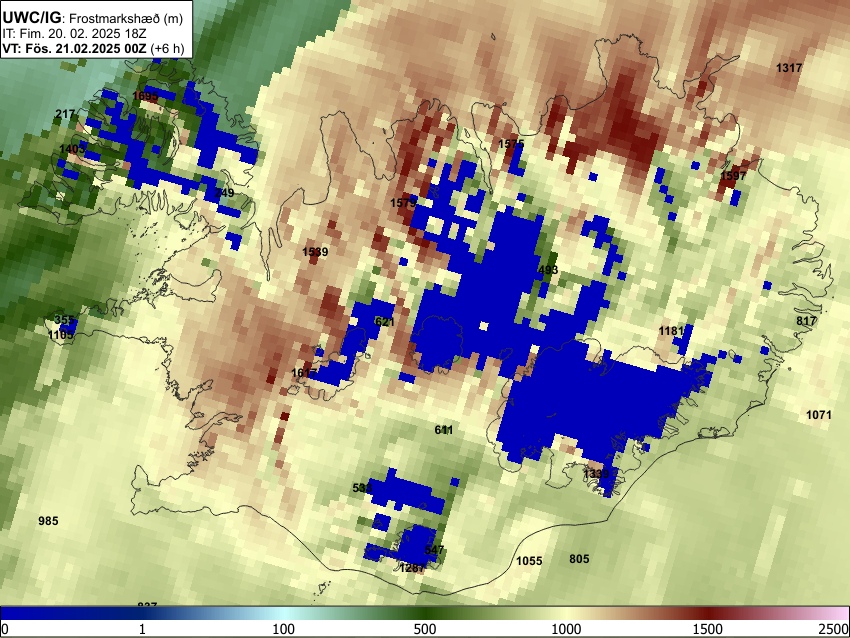Click the legend tick label 0

(5, 629)
